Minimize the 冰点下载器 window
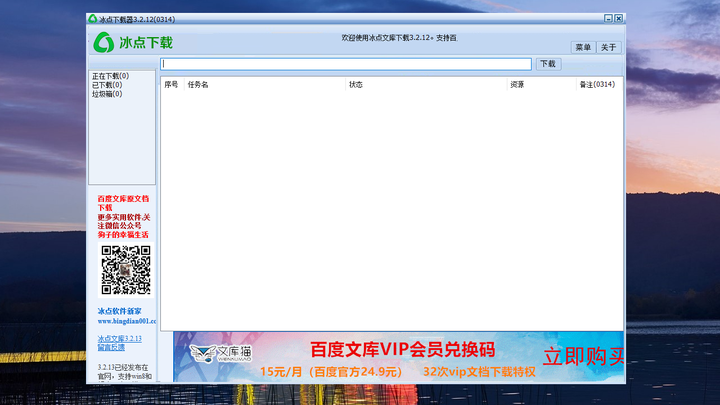Viewport: 720px width, 405px height. point(608,18)
